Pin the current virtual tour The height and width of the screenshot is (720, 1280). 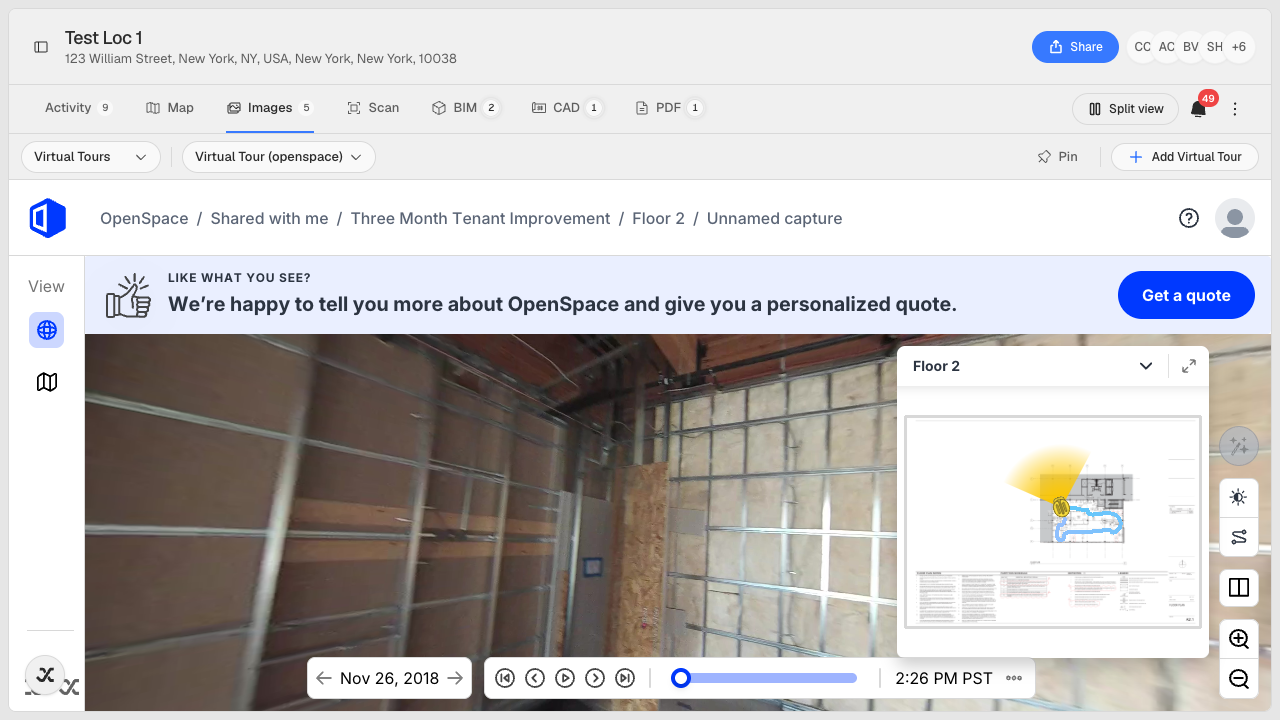(1058, 157)
